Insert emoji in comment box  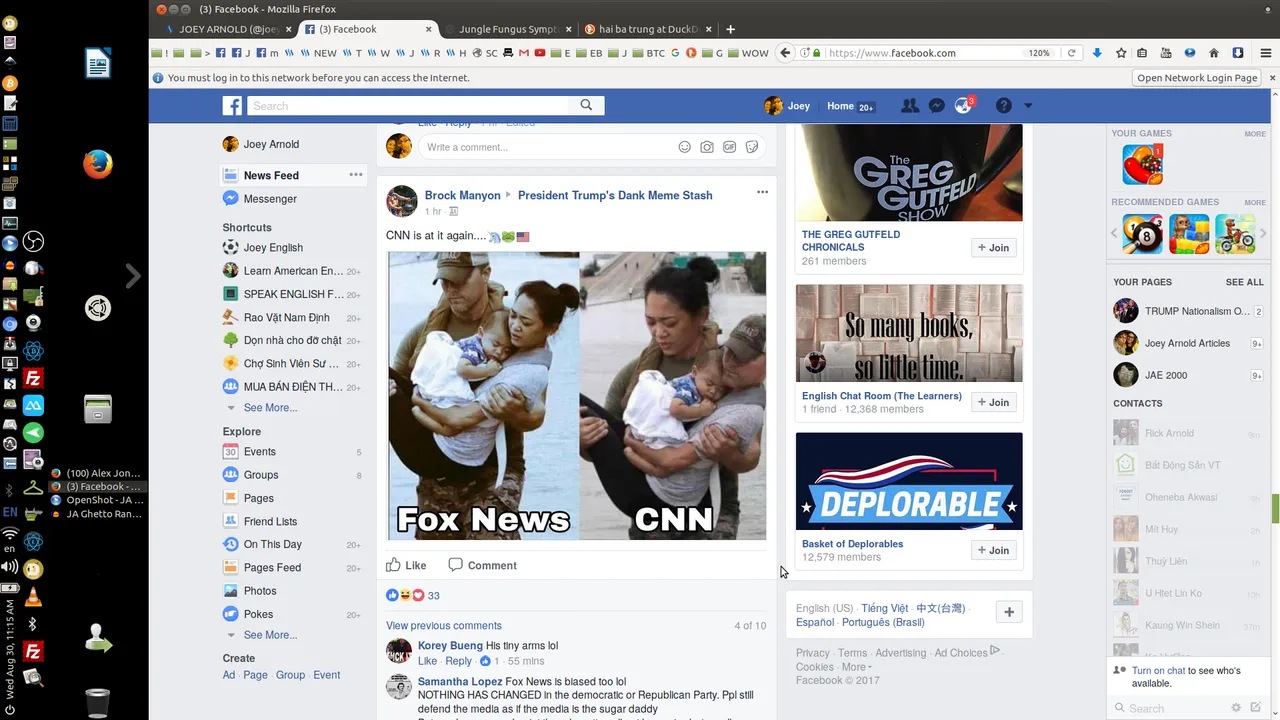pyautogui.click(x=685, y=147)
